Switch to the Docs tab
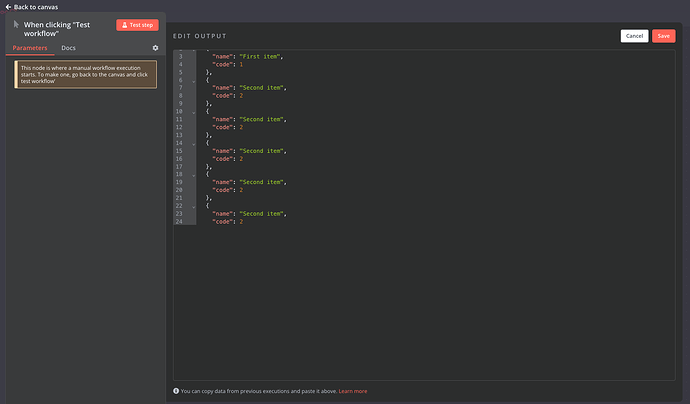The image size is (690, 404). coord(68,48)
